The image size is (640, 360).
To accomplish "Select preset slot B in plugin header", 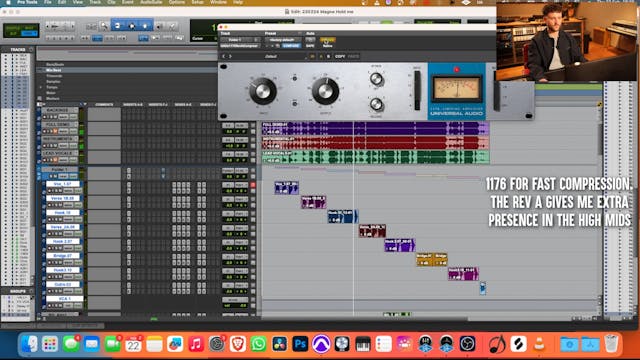I will [328, 56].
